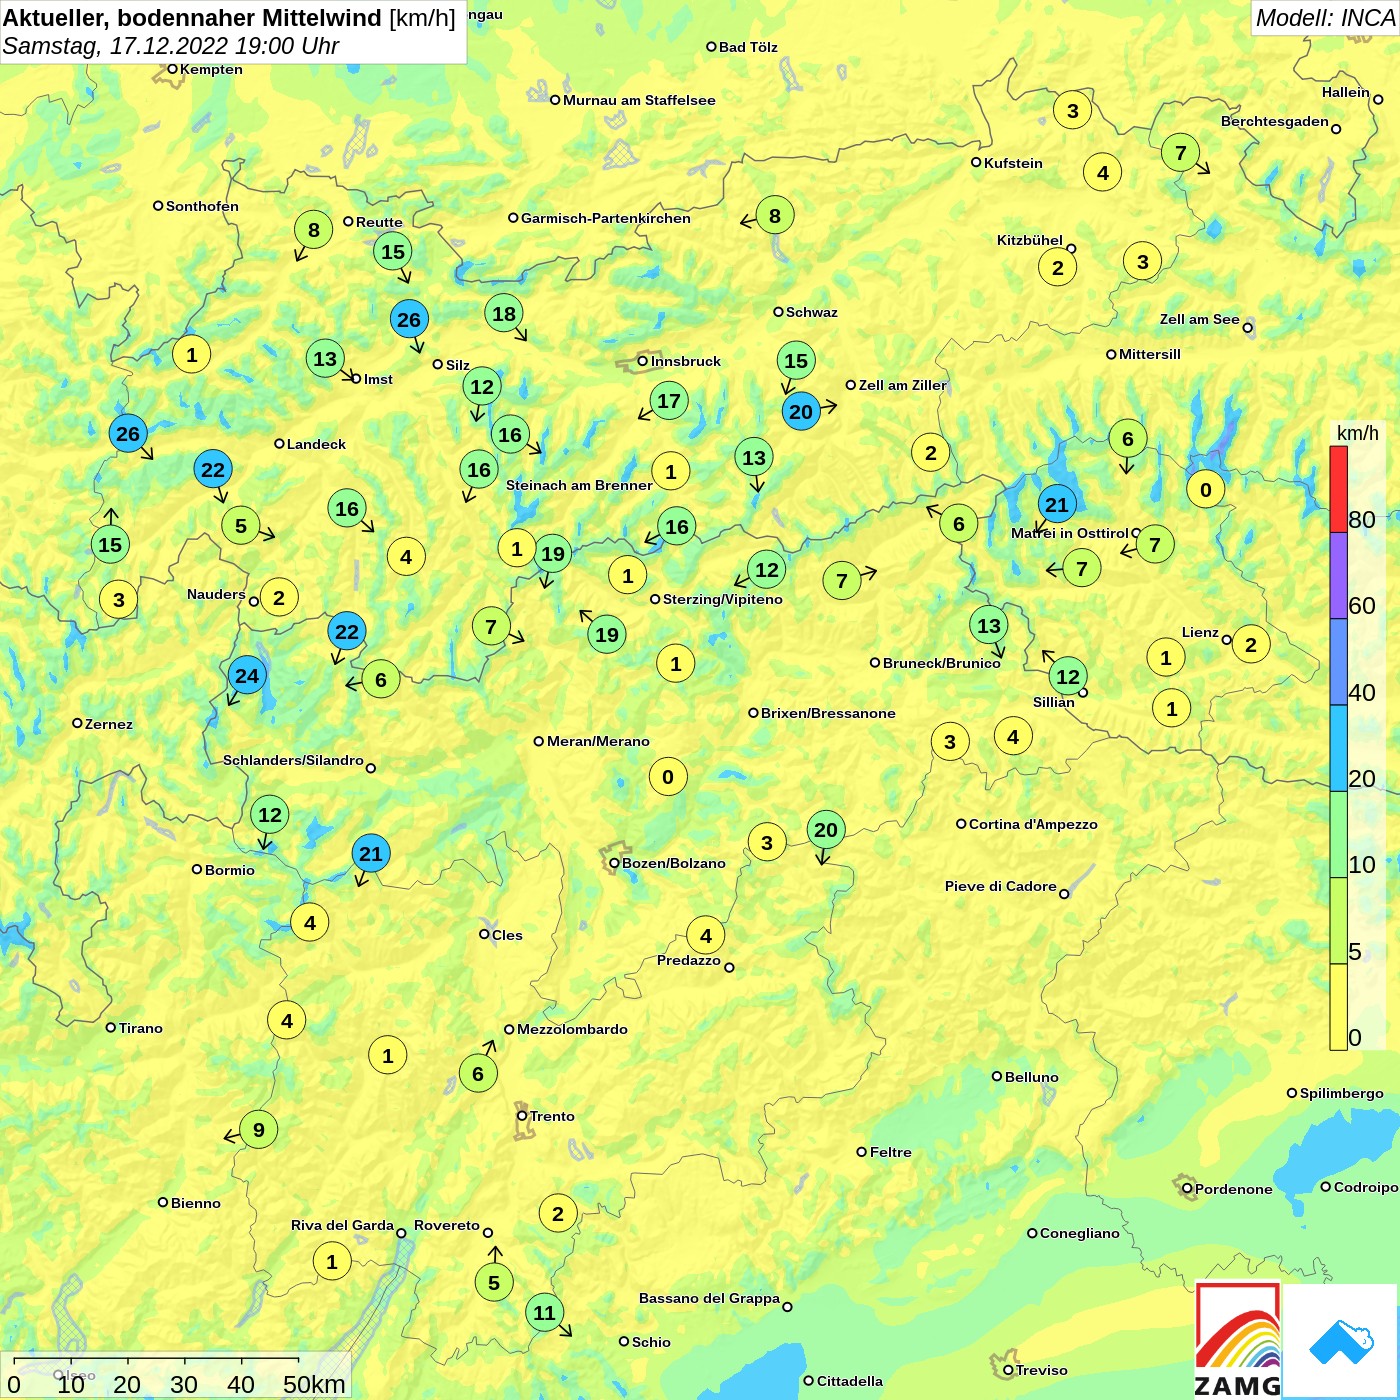The height and width of the screenshot is (1400, 1400).
Task: Click the Zernez city label
Action: click(x=109, y=724)
